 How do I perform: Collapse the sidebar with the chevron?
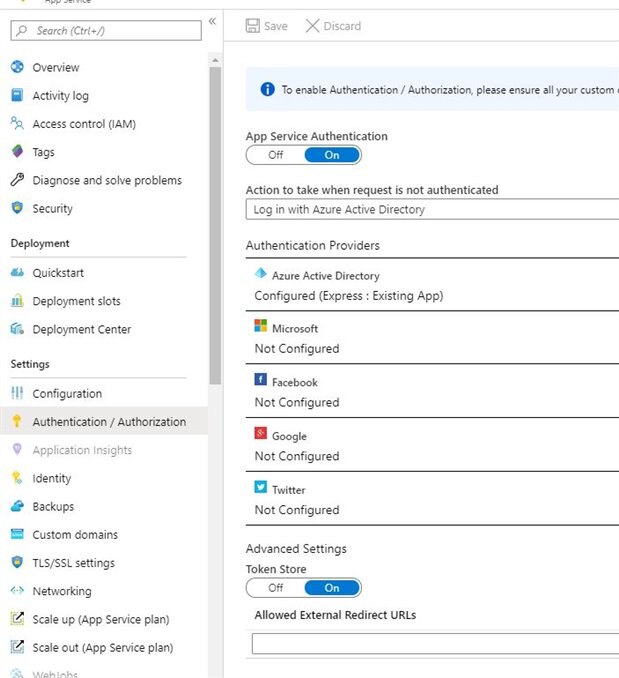tap(212, 21)
